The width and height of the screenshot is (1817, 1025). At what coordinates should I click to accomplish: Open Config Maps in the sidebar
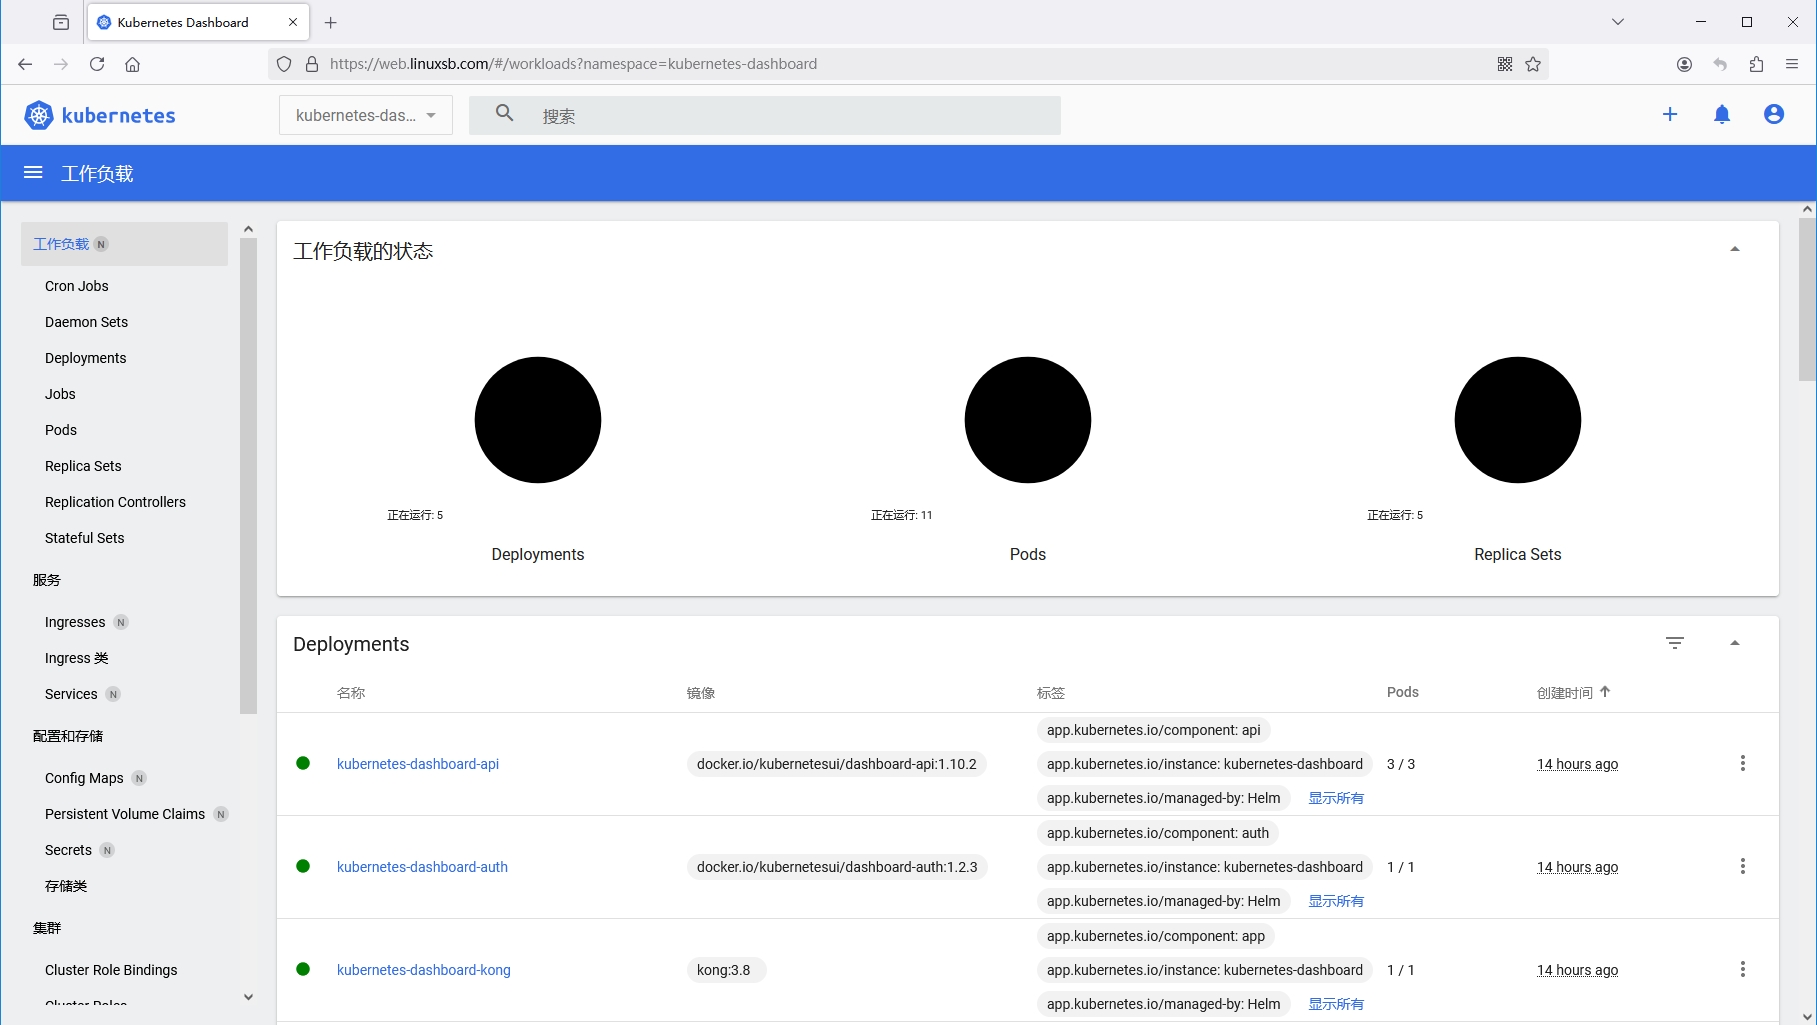pyautogui.click(x=84, y=778)
